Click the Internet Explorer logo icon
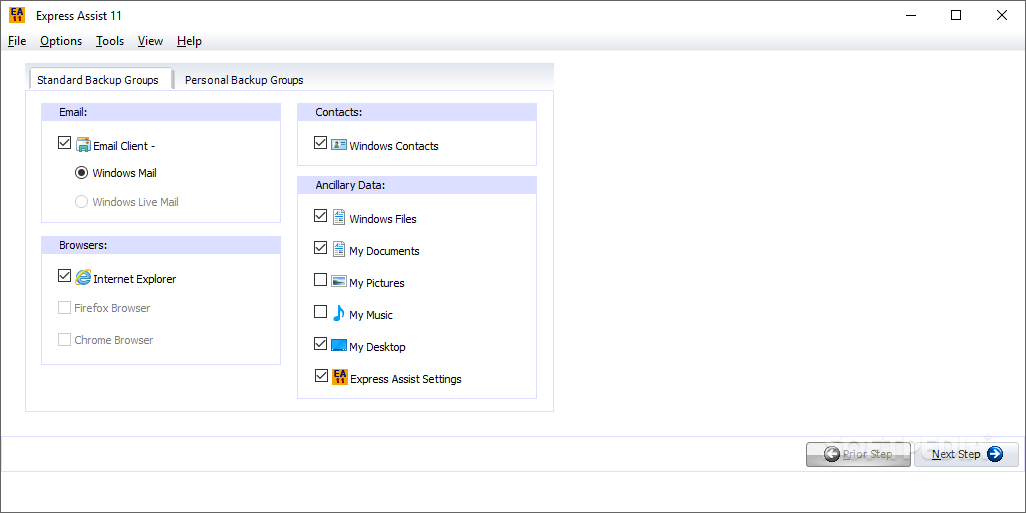1026x513 pixels. tap(83, 277)
